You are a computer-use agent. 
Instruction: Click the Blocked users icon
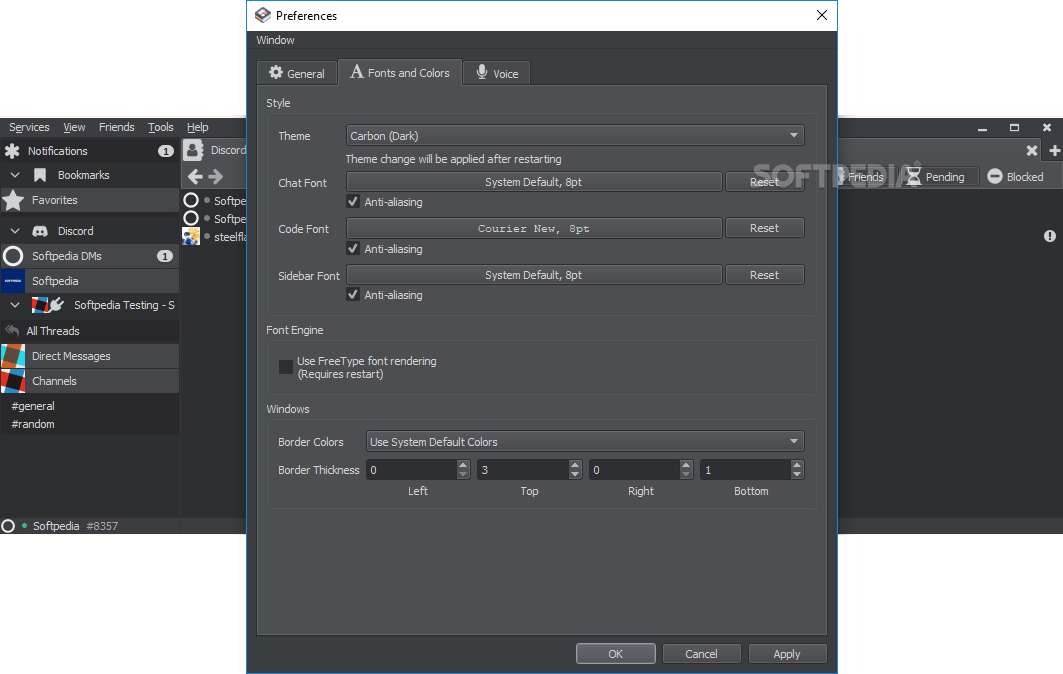[994, 176]
